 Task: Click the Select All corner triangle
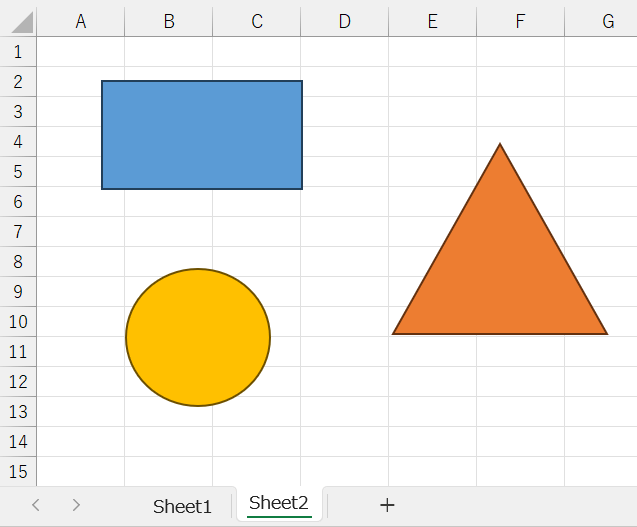tap(19, 21)
